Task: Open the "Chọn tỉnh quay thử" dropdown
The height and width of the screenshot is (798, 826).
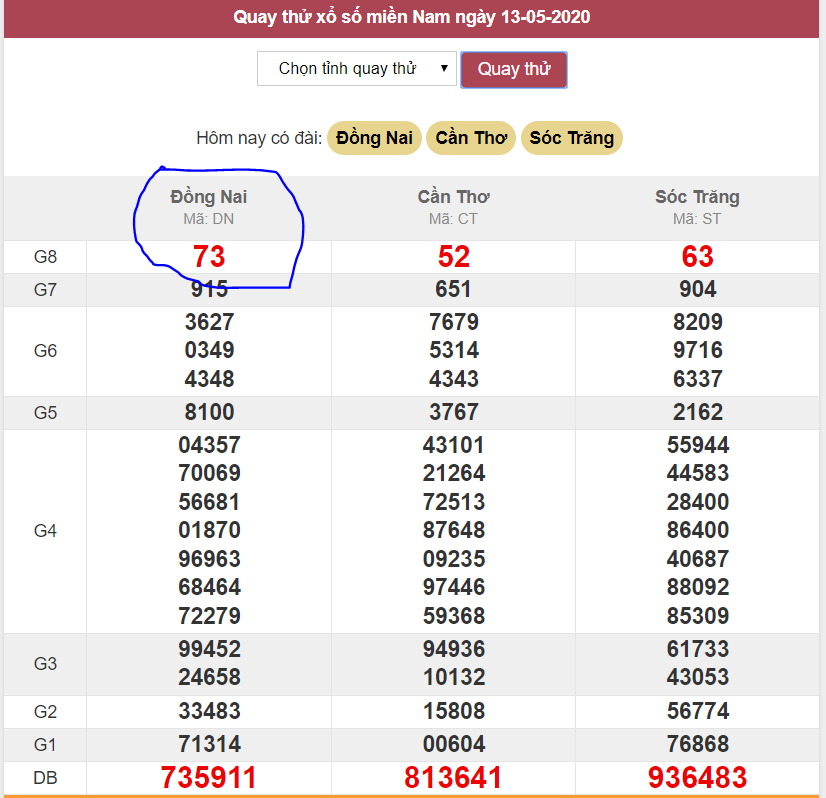Action: click(356, 69)
